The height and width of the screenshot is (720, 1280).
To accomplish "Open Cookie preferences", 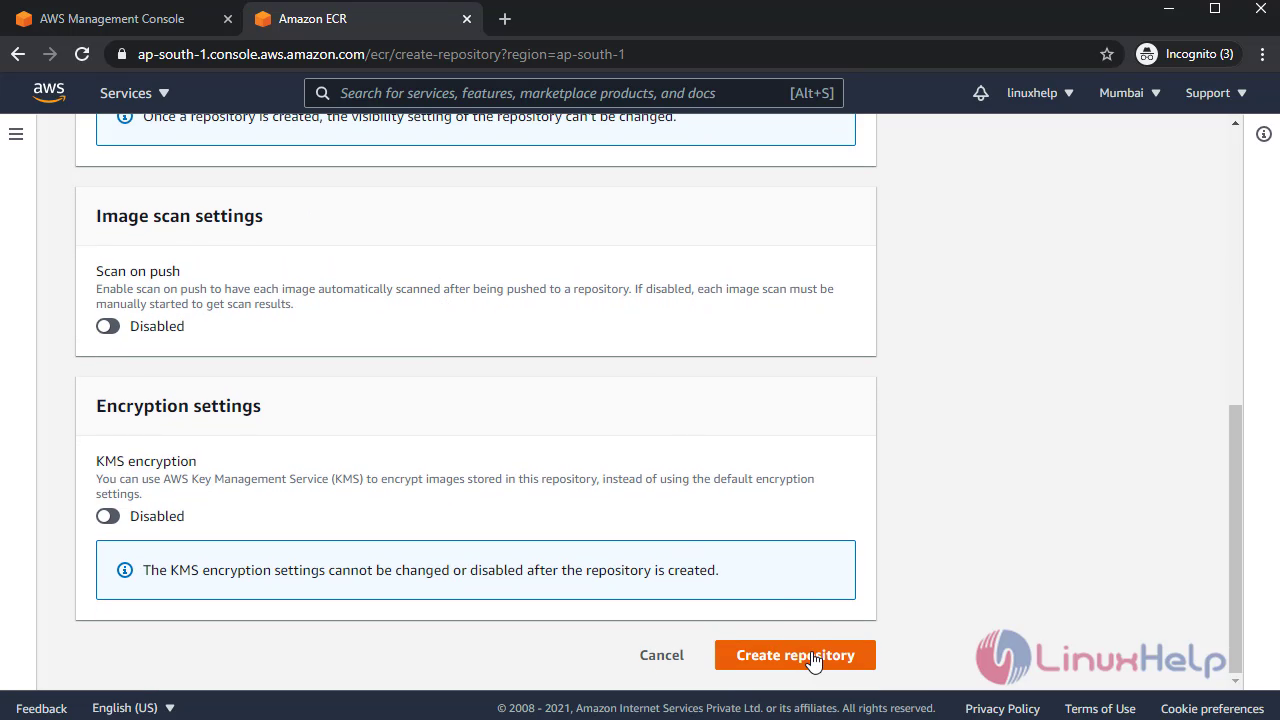I will point(1212,708).
